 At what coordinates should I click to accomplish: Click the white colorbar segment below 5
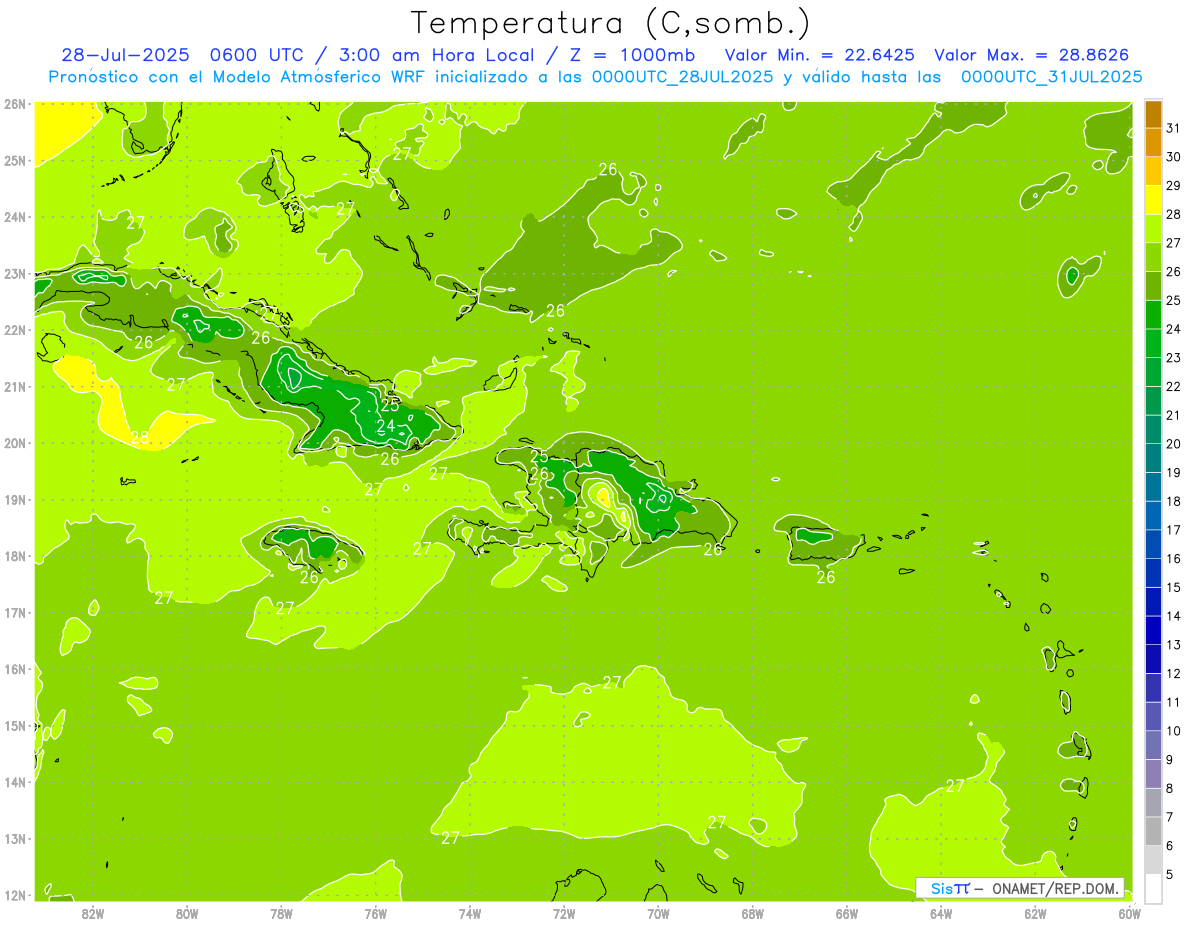pos(1153,888)
